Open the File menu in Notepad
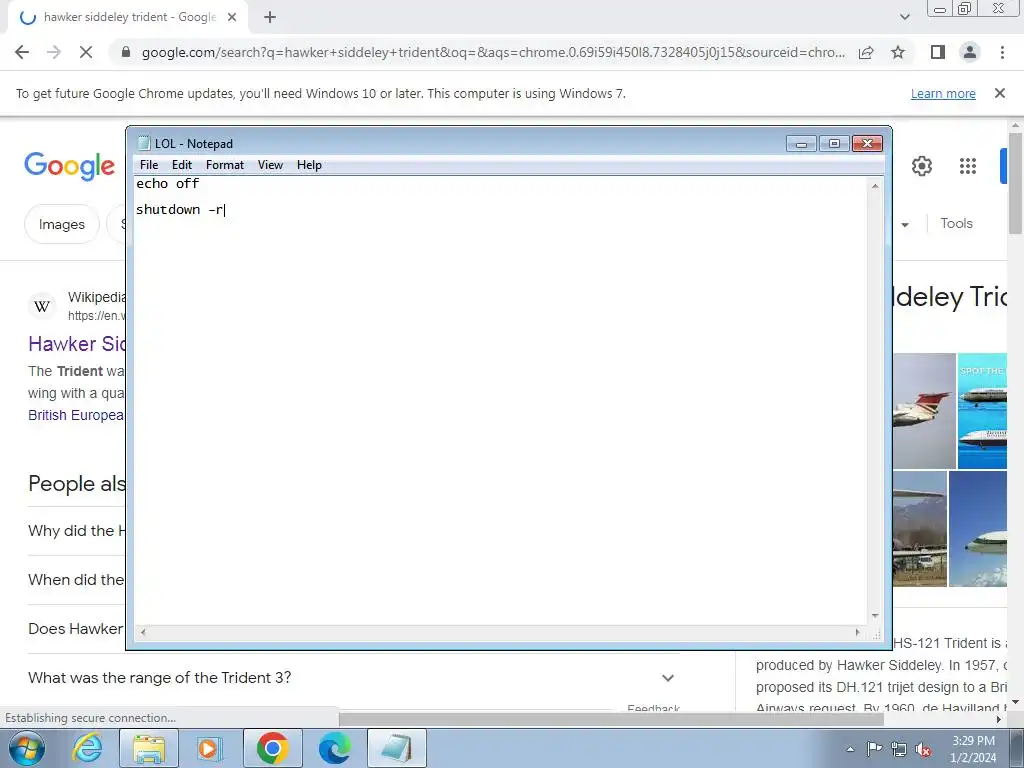This screenshot has width=1024, height=768. pos(149,165)
